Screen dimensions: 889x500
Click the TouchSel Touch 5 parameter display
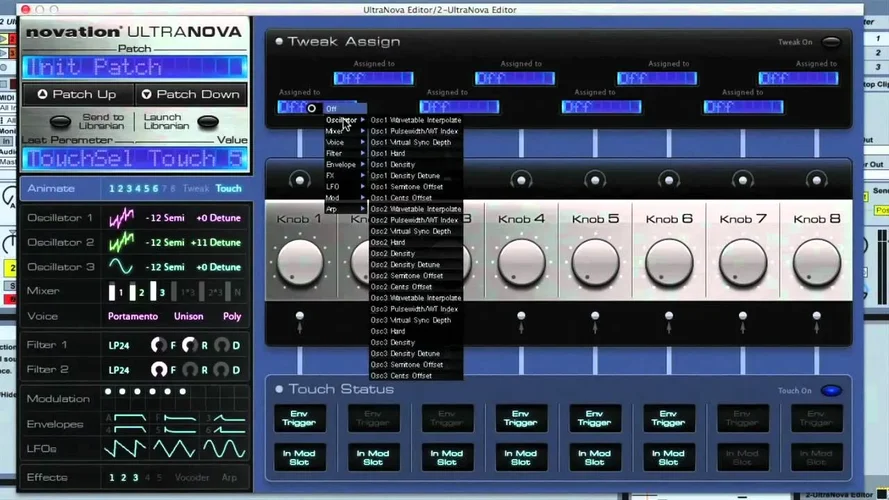point(135,159)
